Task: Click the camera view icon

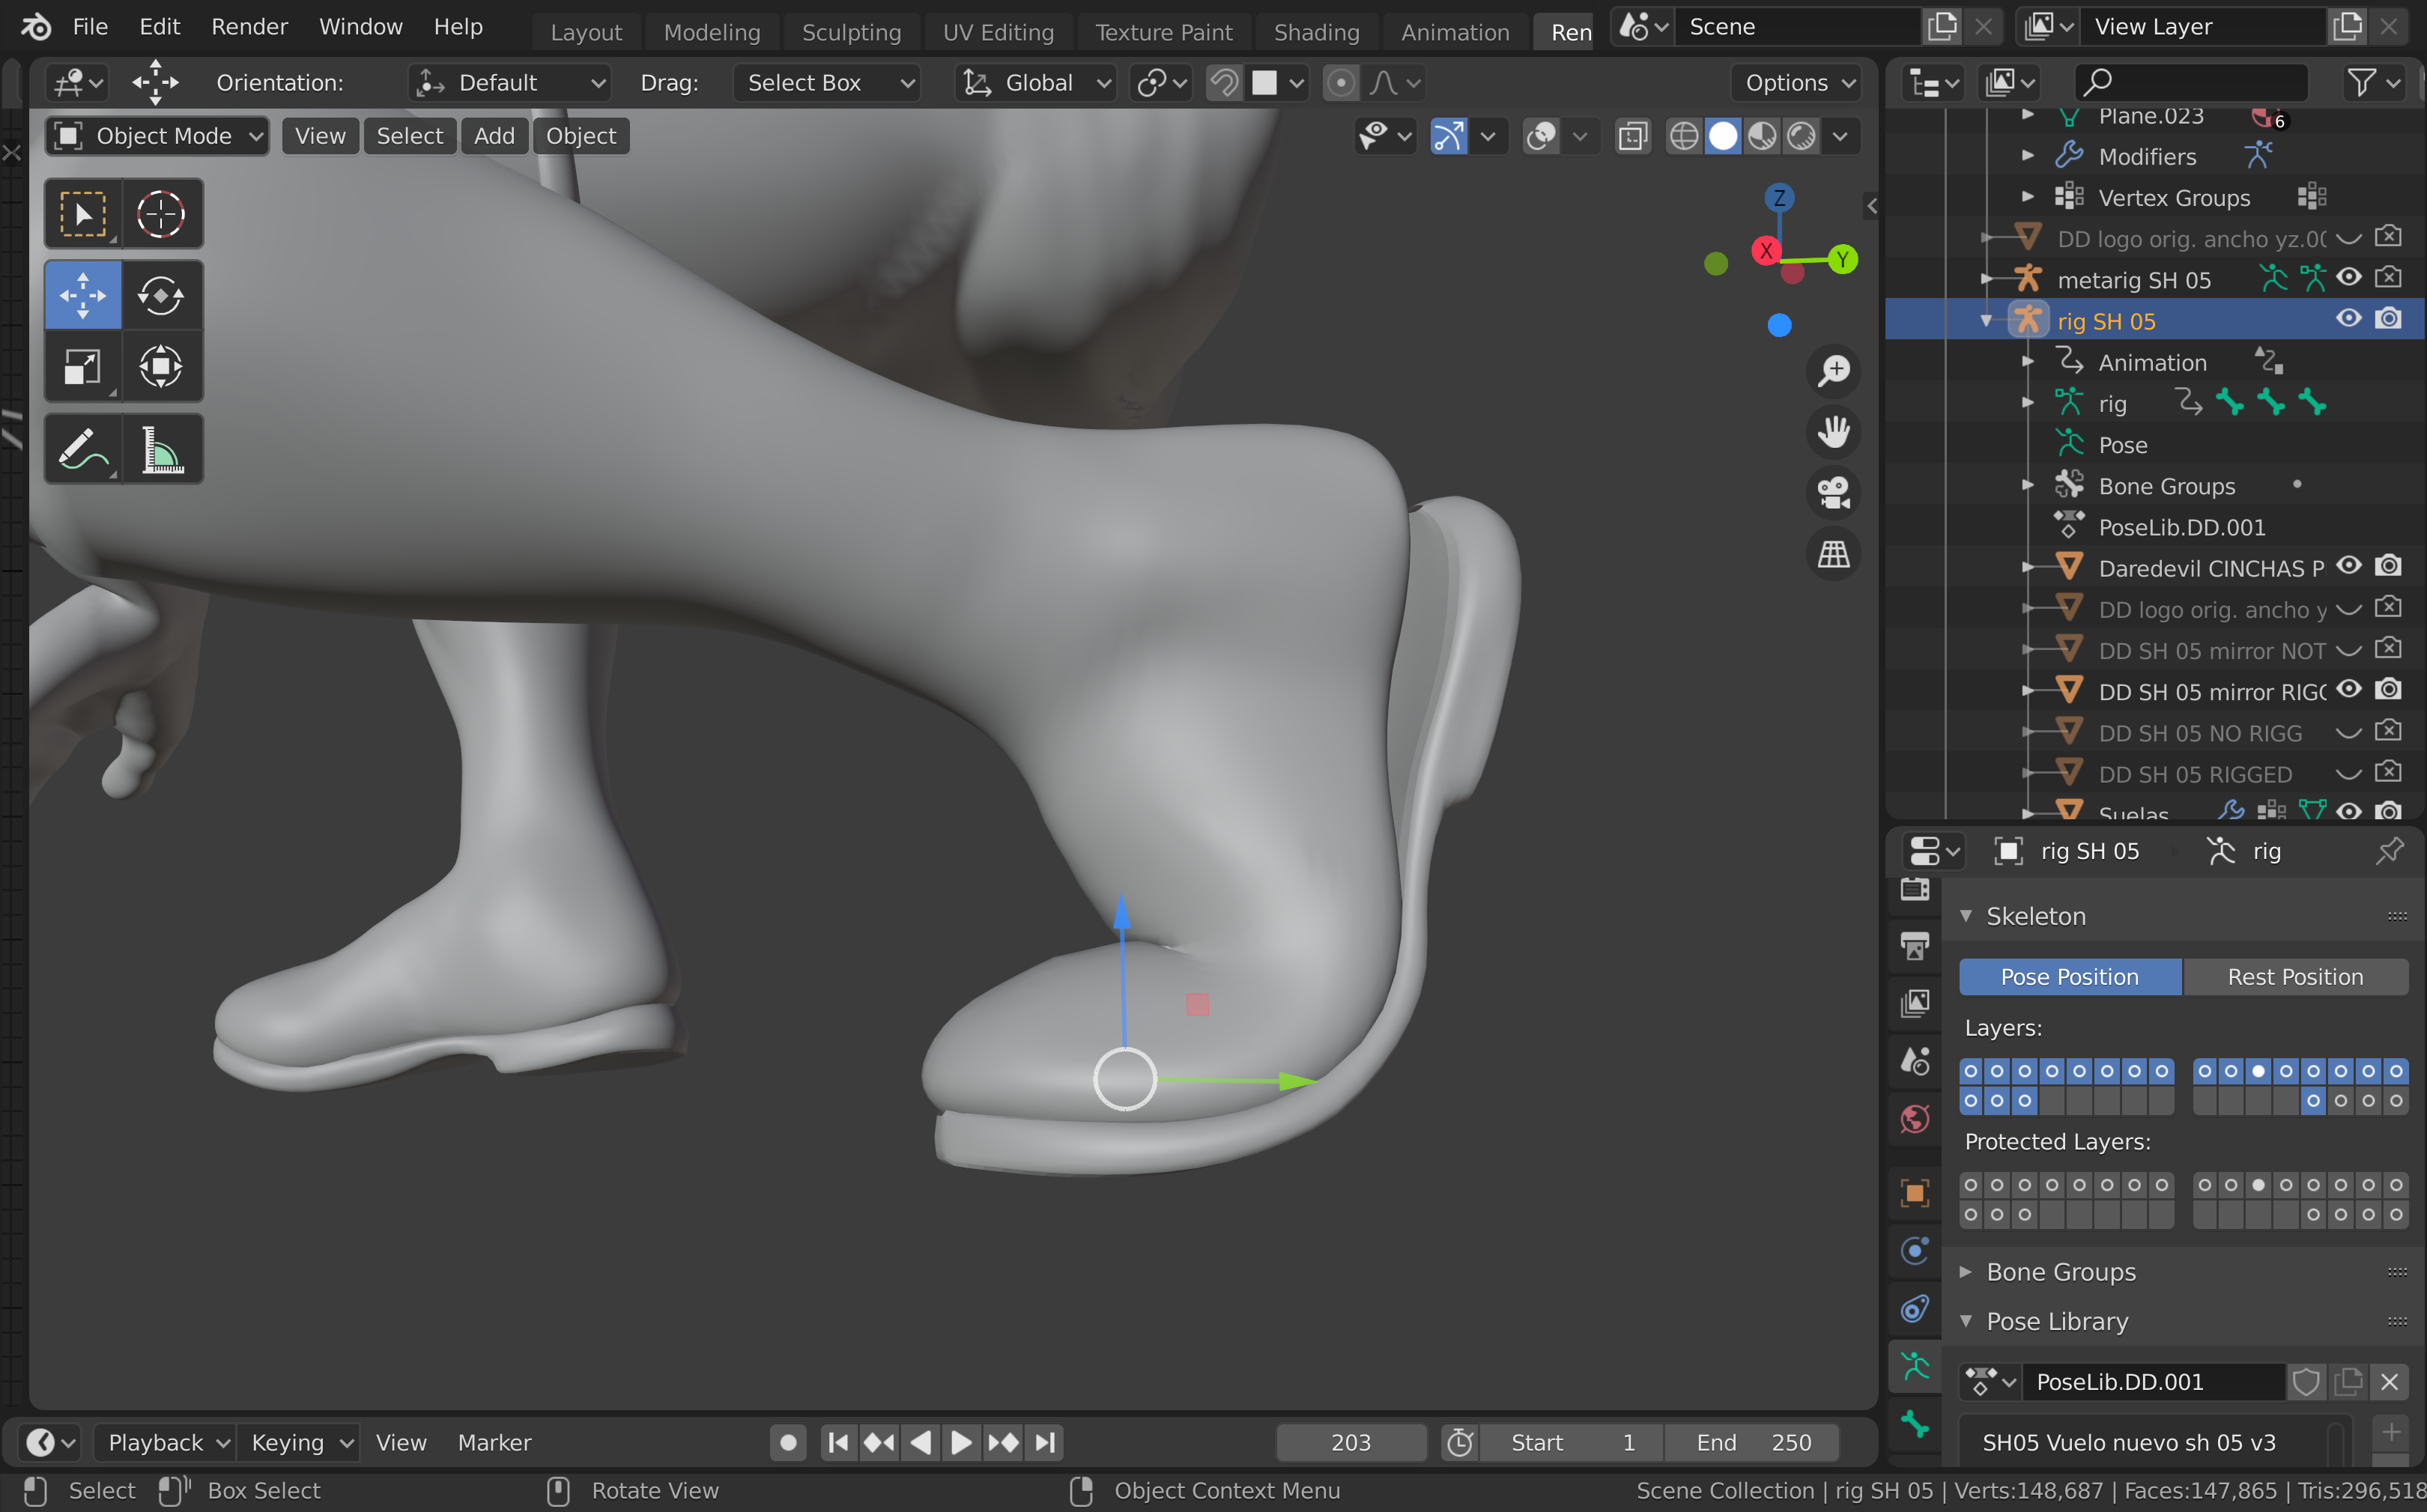Action: [x=1833, y=493]
